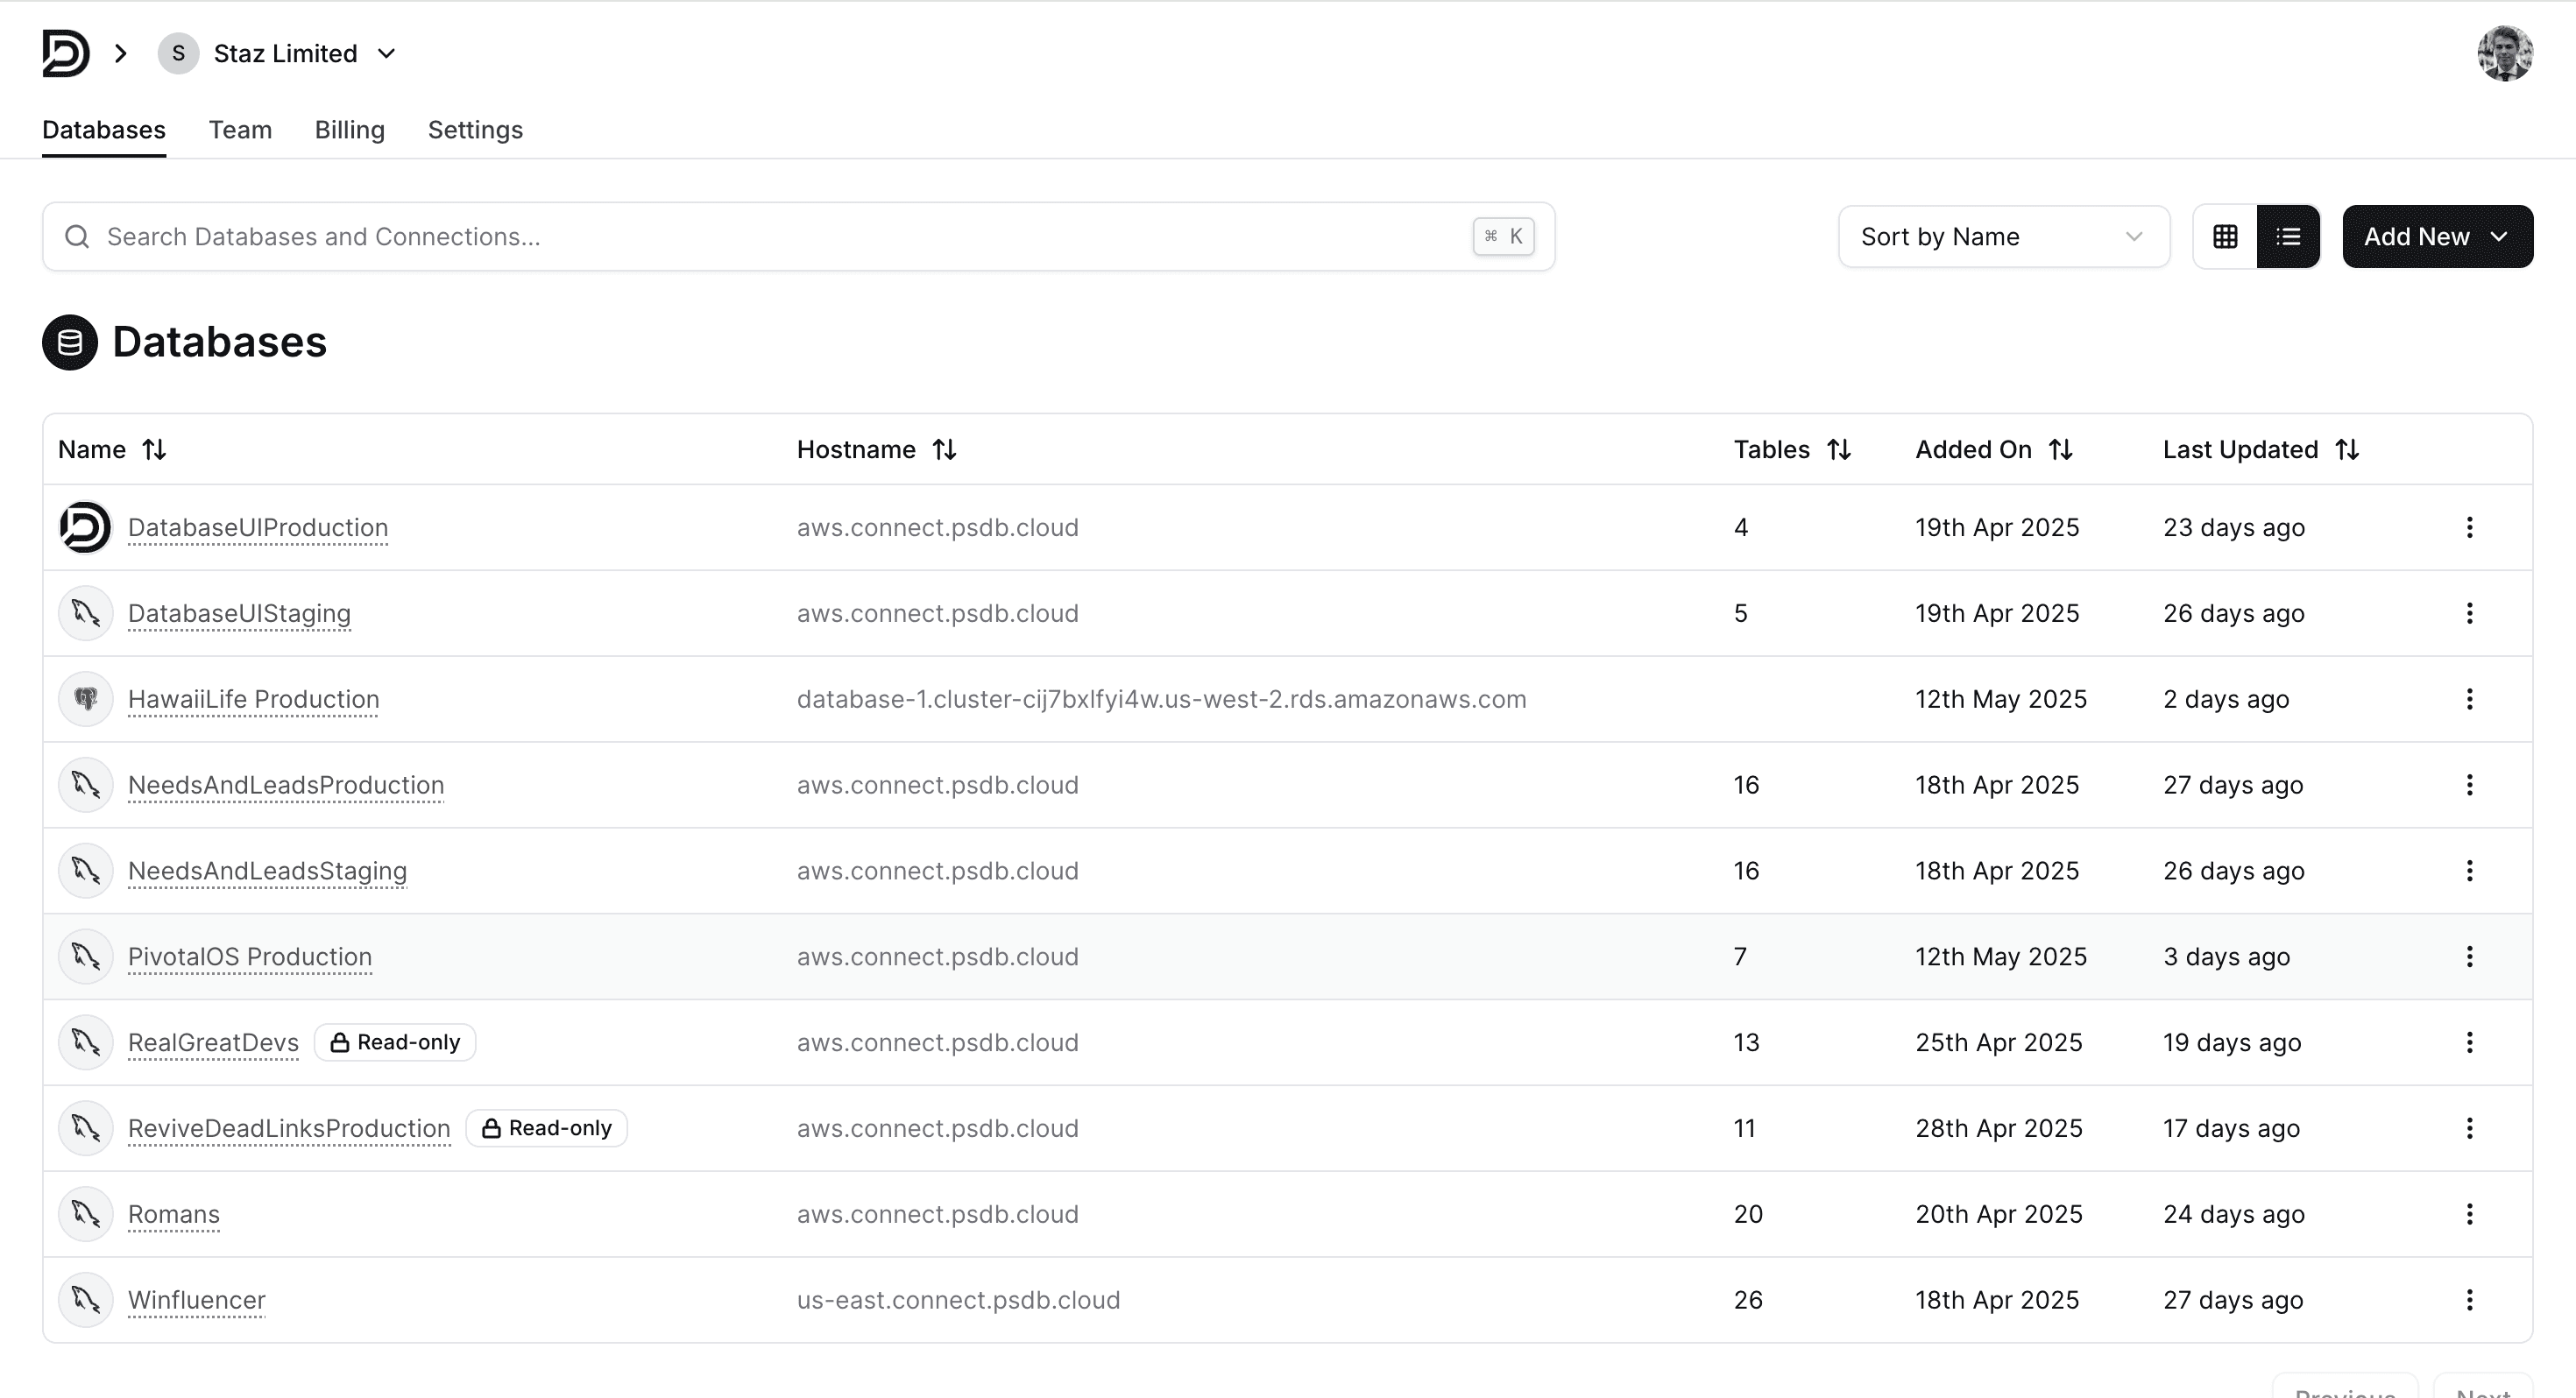Open the PivotalOS Production database link
Viewport: 2576px width, 1398px height.
[250, 957]
